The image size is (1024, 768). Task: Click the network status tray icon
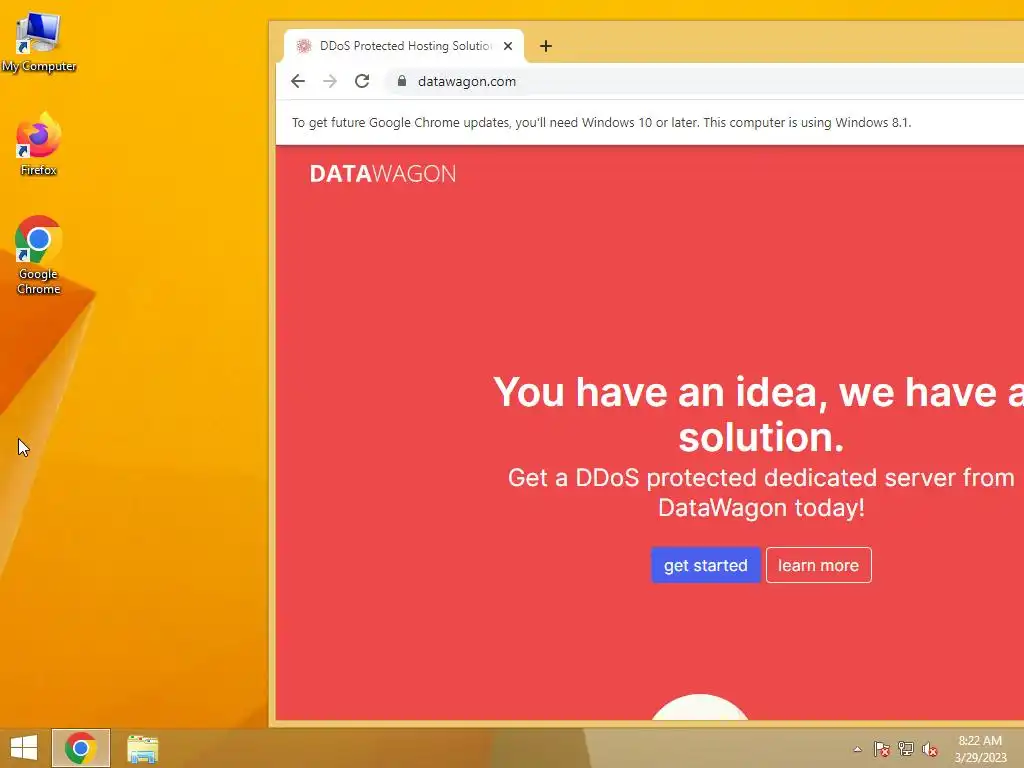click(906, 749)
